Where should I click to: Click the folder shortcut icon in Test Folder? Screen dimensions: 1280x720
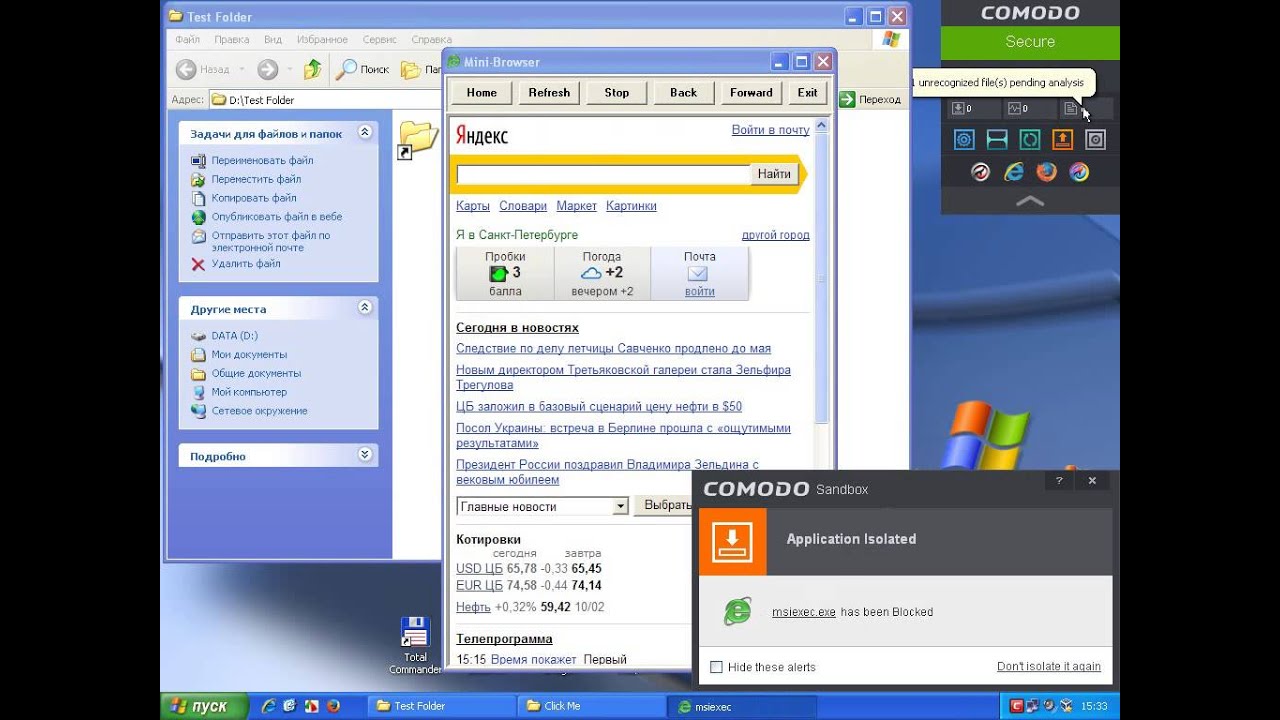coord(417,139)
